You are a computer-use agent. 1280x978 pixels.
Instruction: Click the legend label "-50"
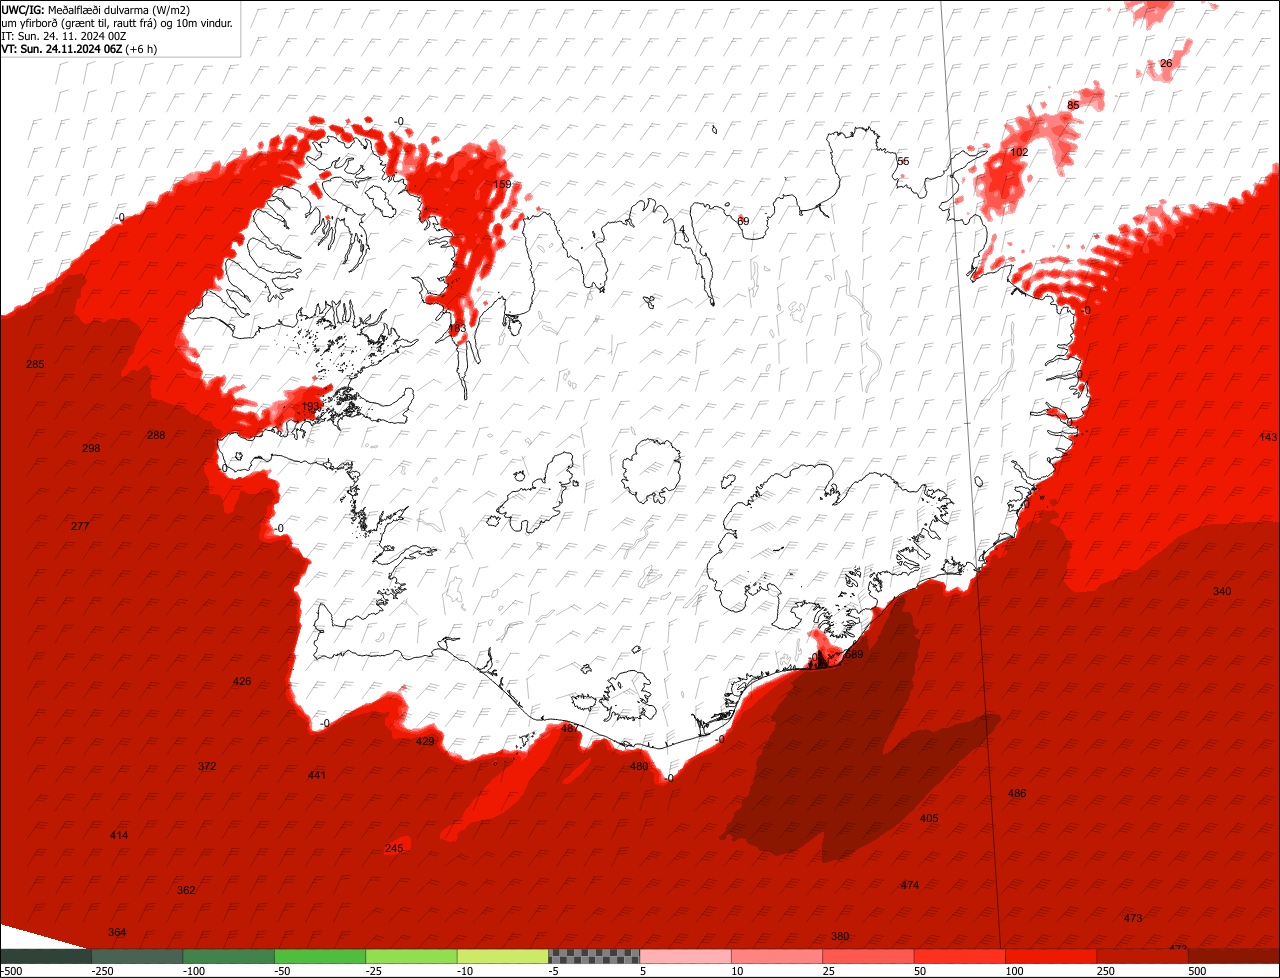click(284, 971)
